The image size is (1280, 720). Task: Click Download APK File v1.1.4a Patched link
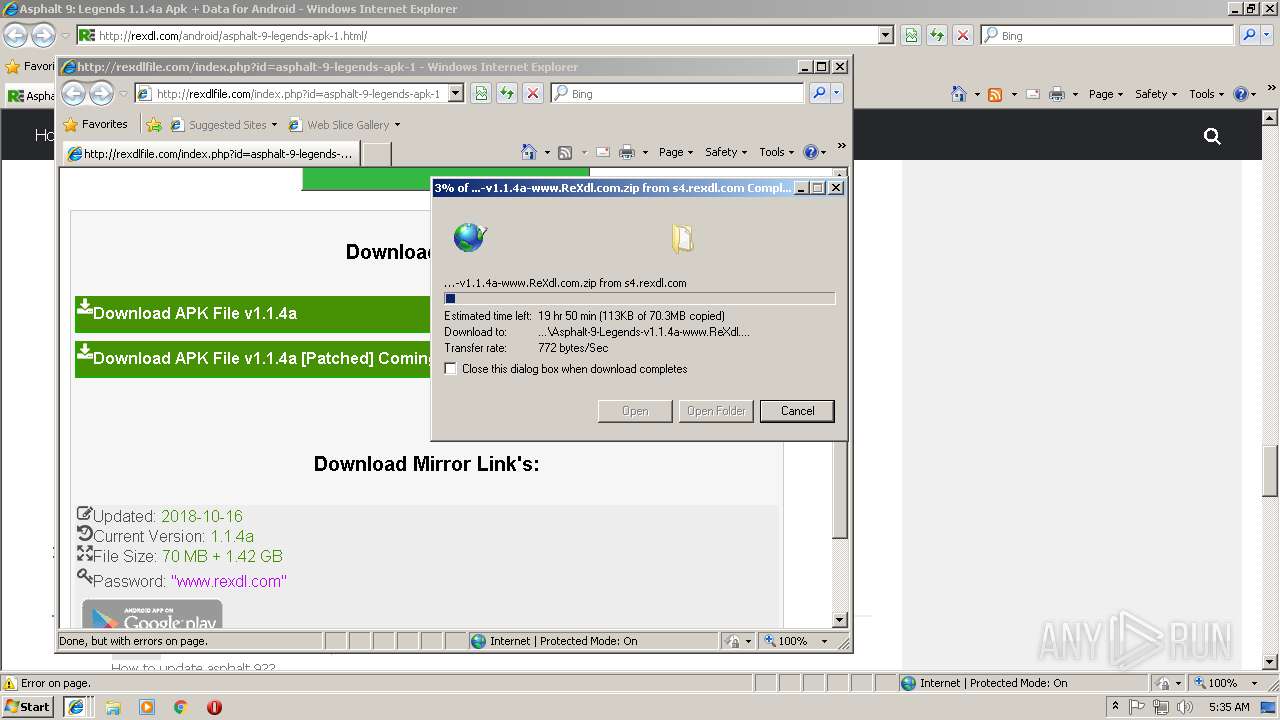click(254, 358)
